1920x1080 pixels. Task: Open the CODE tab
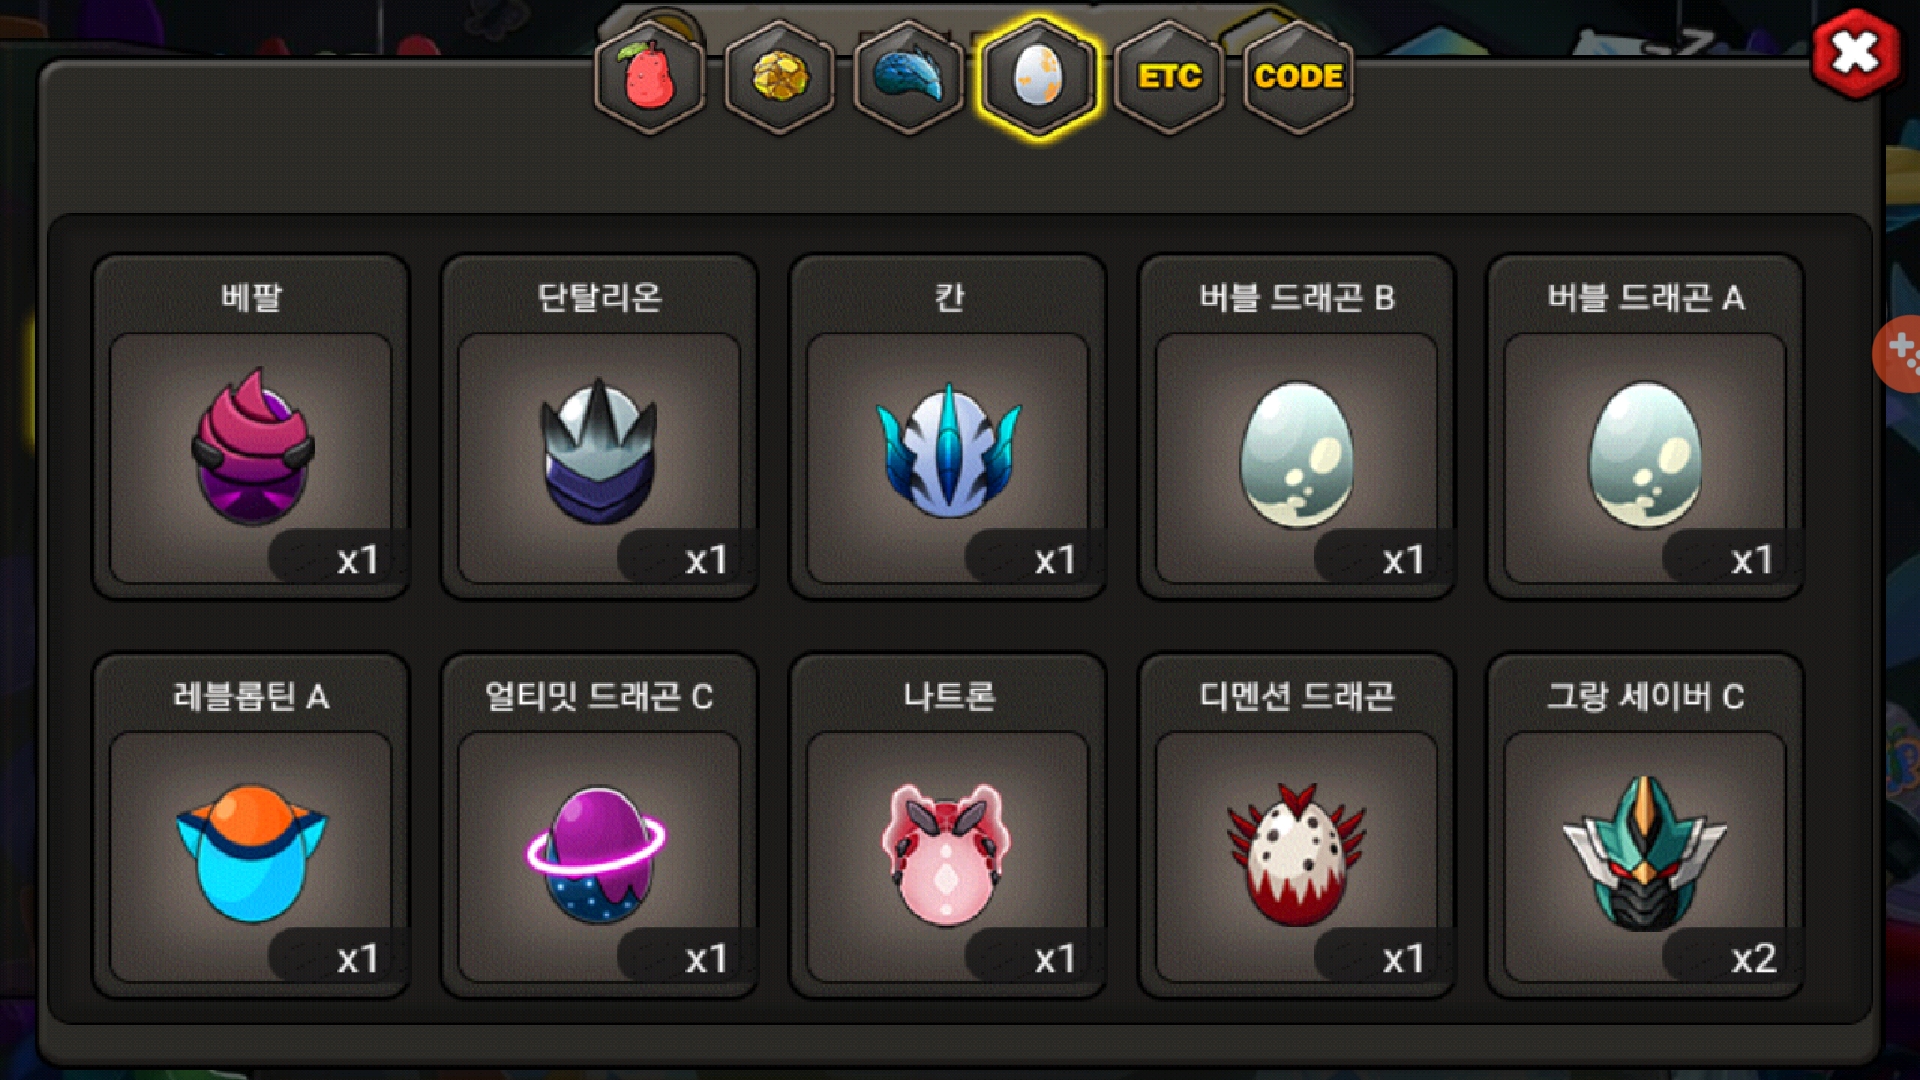1298,77
